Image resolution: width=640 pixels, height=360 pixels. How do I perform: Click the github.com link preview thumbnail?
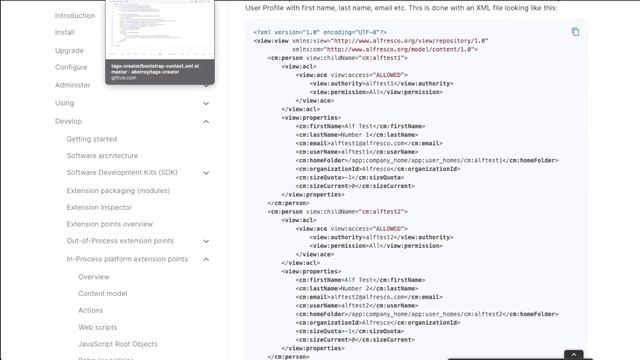click(160, 29)
